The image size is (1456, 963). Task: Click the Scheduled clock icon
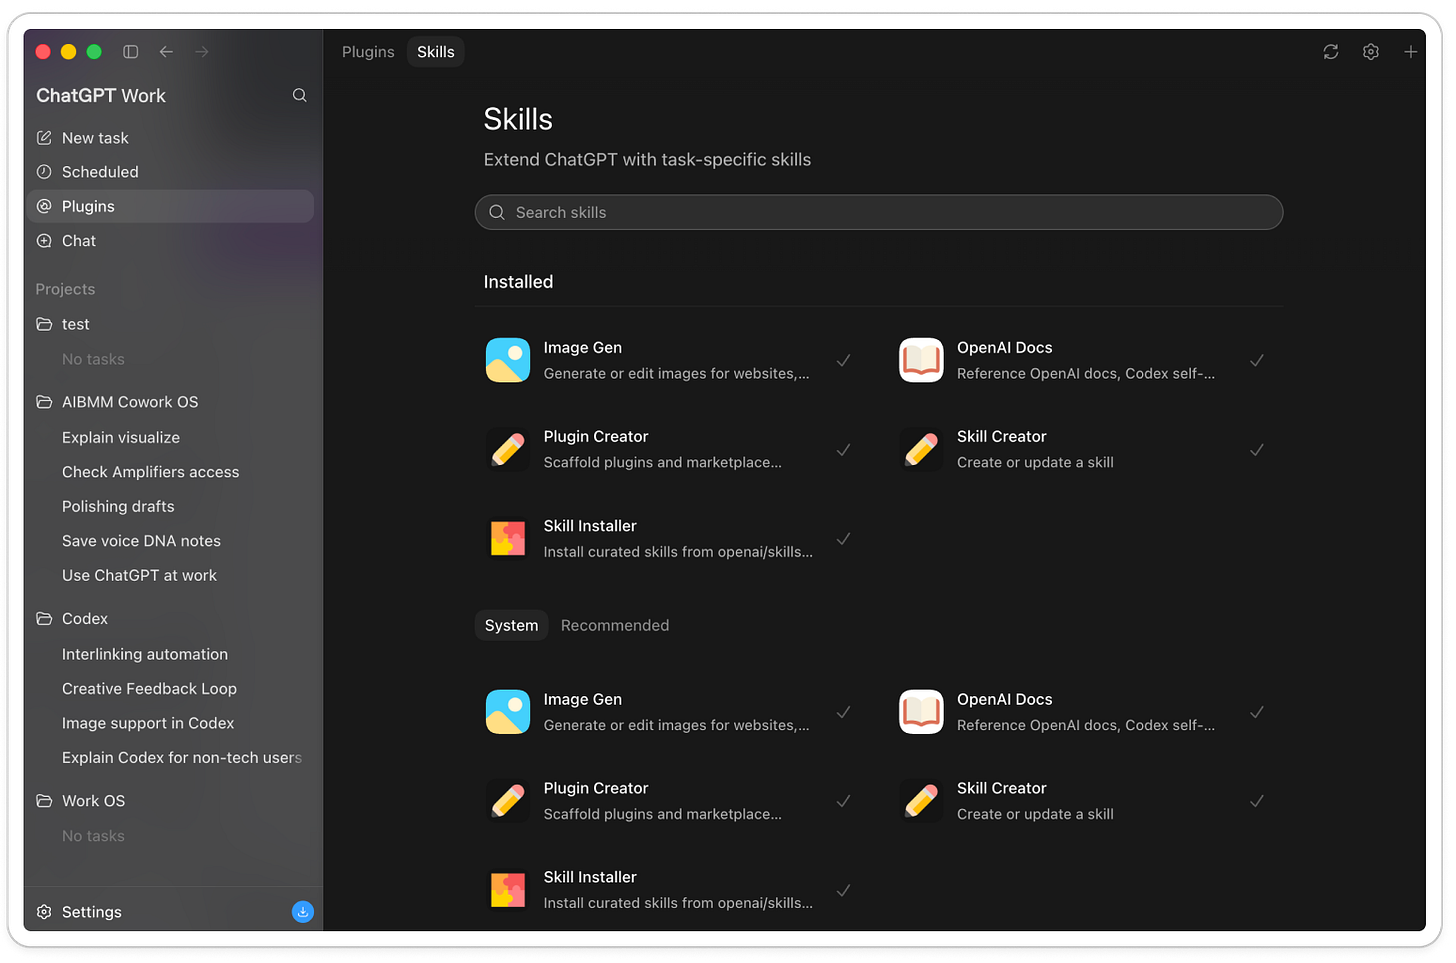(x=44, y=172)
